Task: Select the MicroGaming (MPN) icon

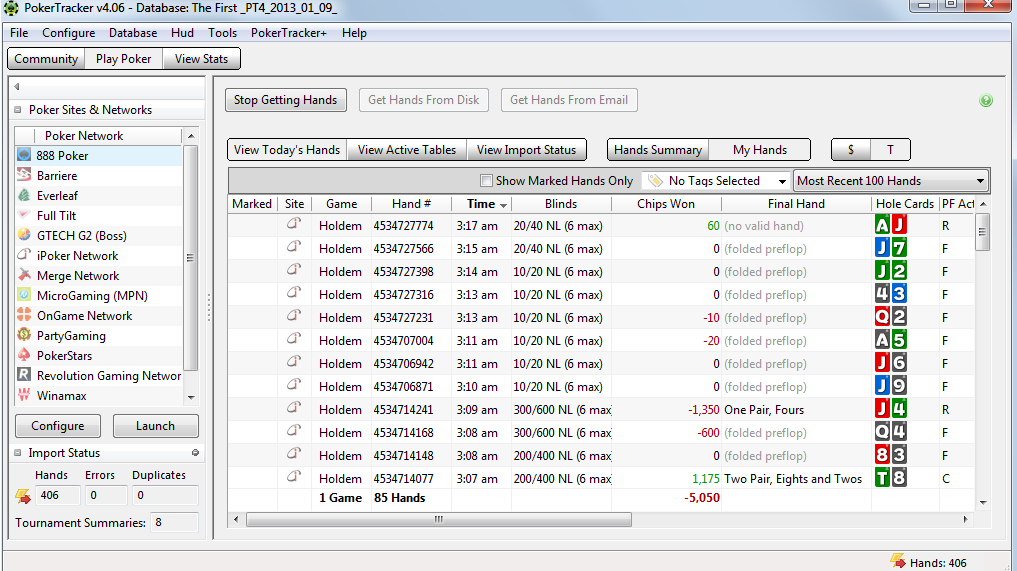Action: click(24, 295)
